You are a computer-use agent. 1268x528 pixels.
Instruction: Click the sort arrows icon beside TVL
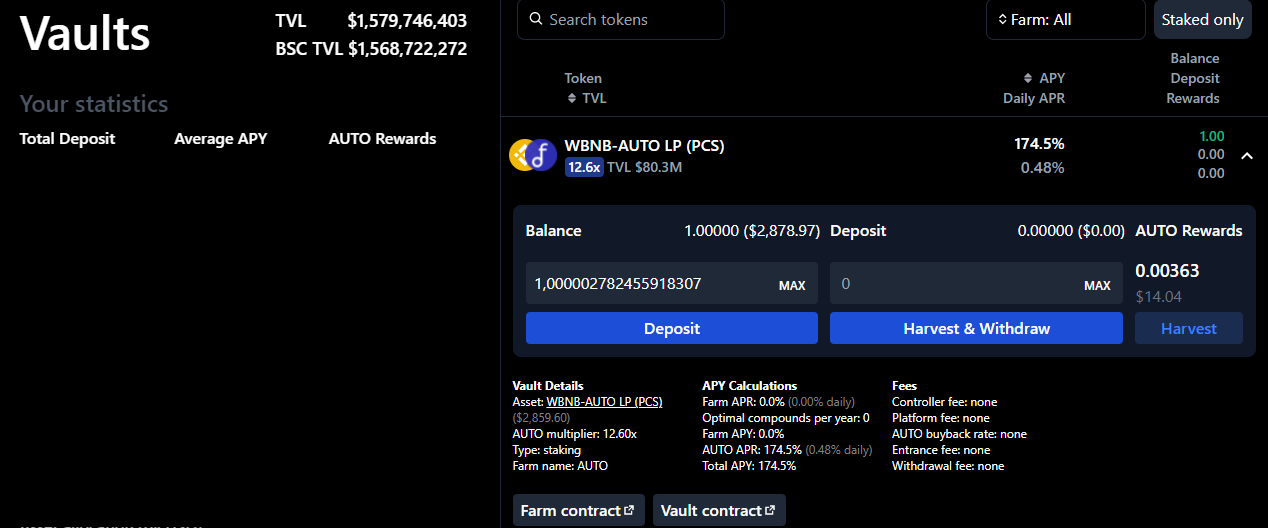pyautogui.click(x=572, y=98)
